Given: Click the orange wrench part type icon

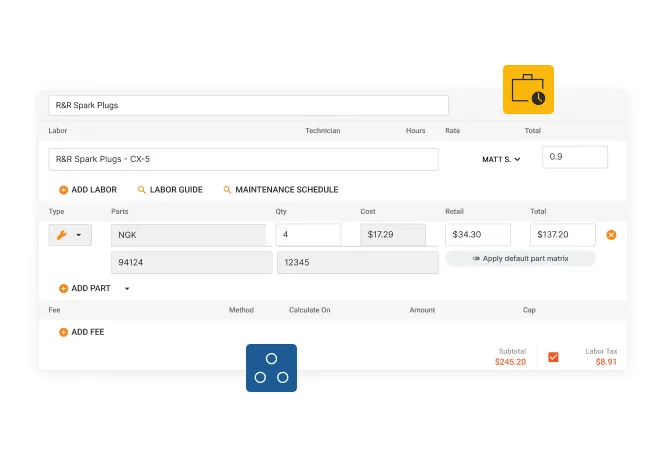Looking at the screenshot, I should [x=62, y=235].
